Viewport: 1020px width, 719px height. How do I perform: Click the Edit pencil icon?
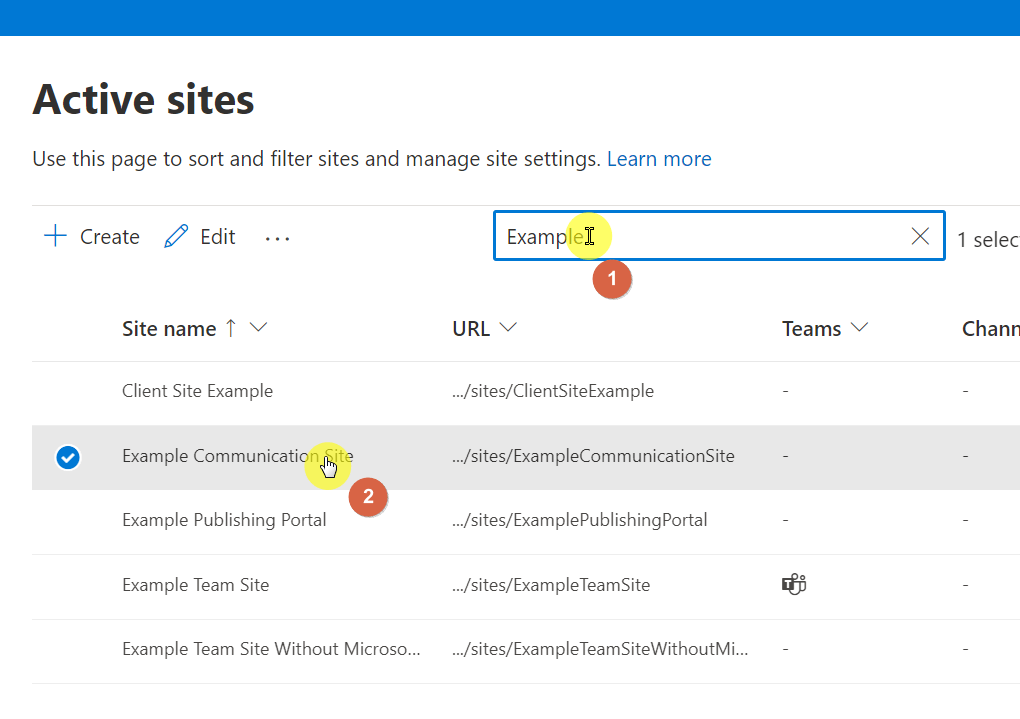pos(176,236)
